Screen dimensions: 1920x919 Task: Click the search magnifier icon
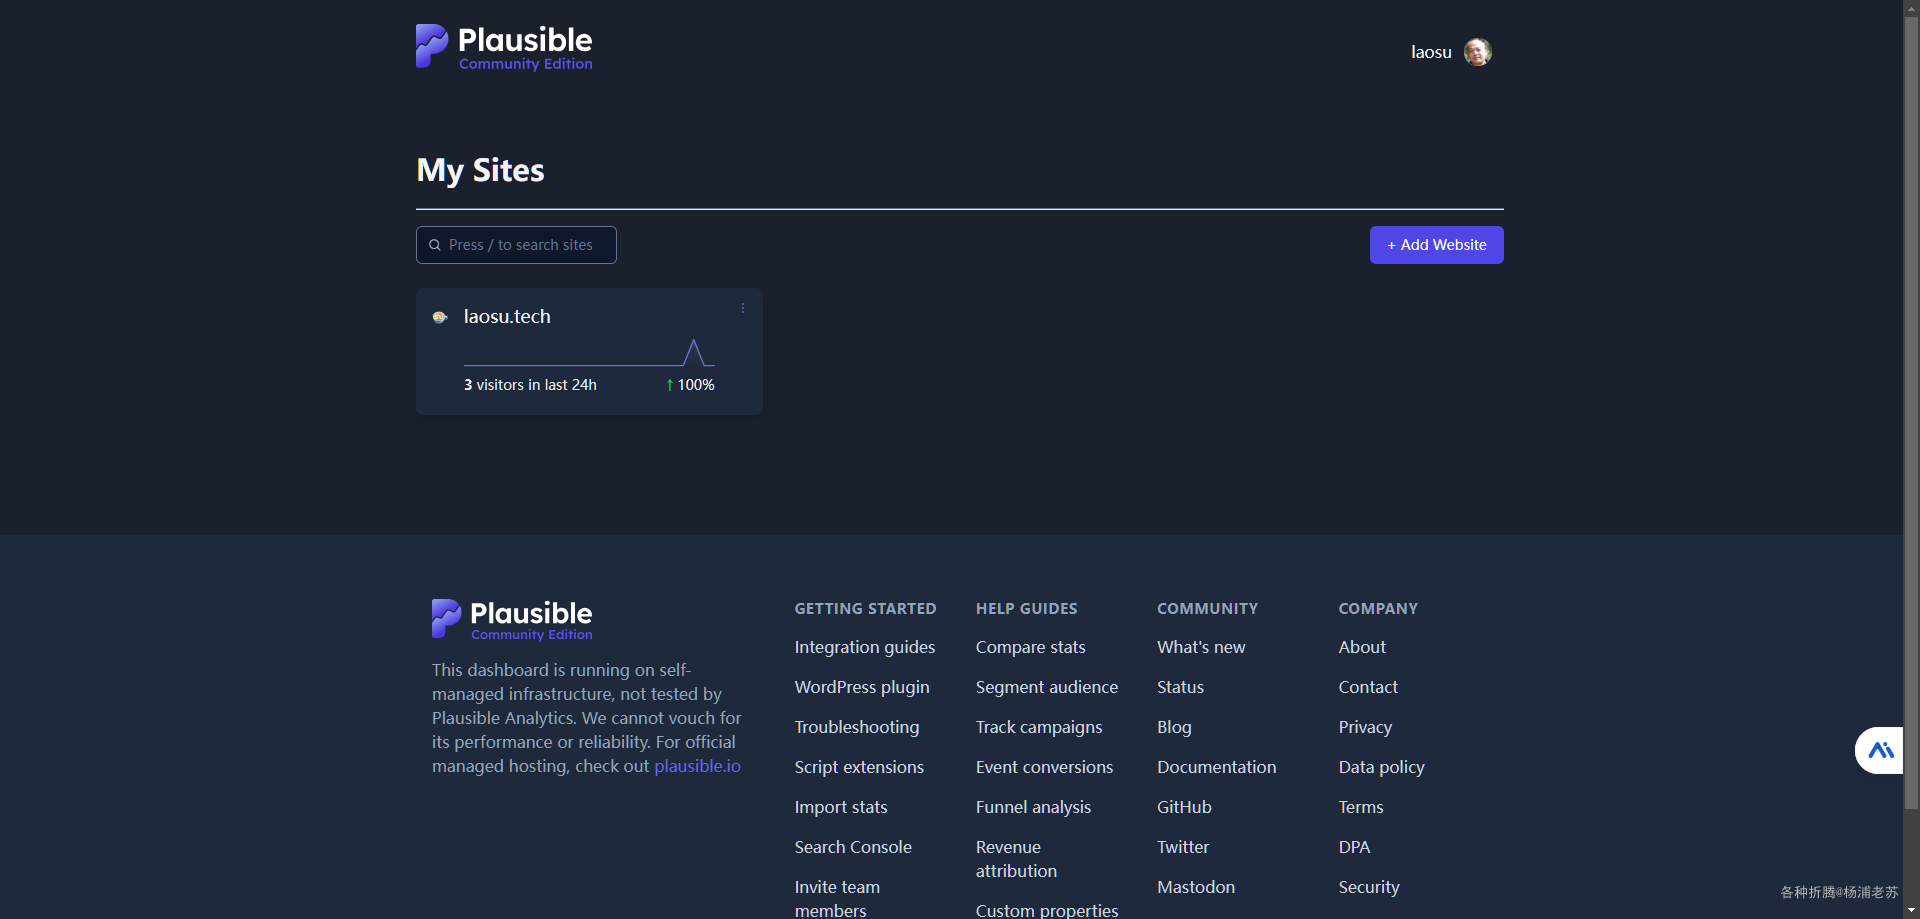pyautogui.click(x=435, y=245)
